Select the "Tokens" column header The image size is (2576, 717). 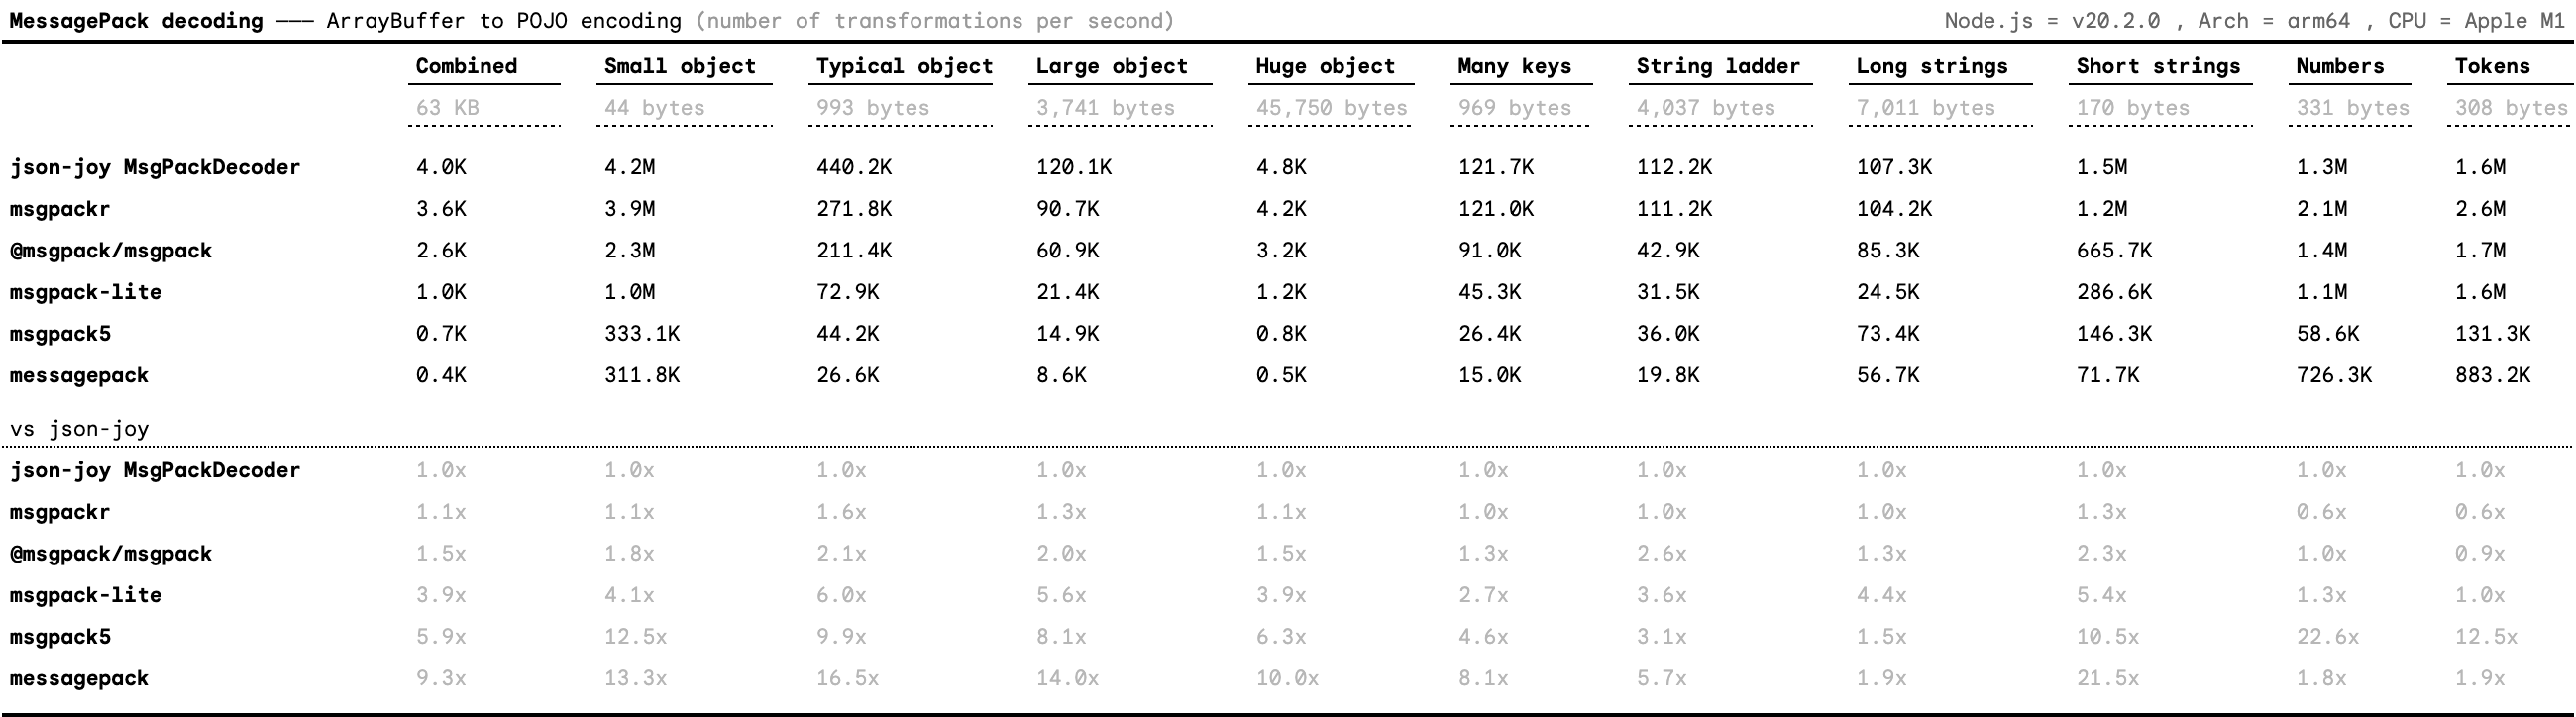(2492, 66)
